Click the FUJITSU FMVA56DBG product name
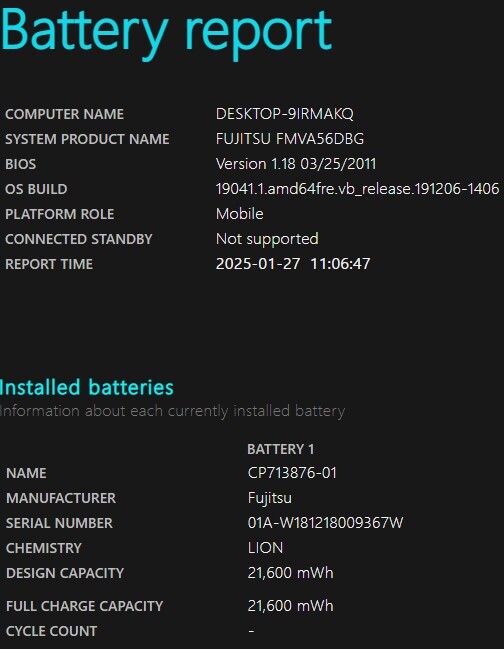Viewport: 504px width, 649px height. 290,139
